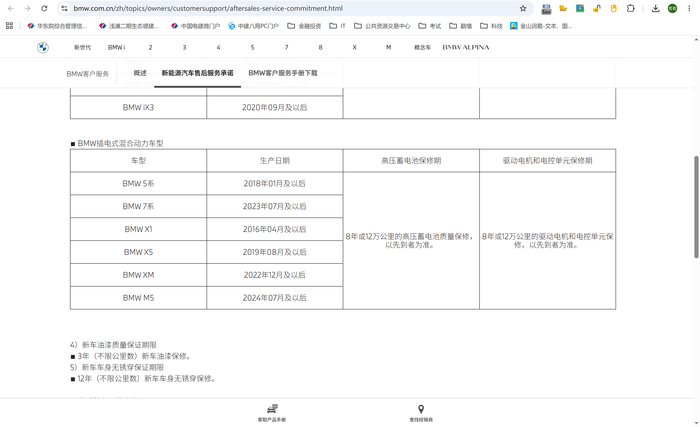
Task: Expand the 公共资源交易中心 bookmark folder
Action: pyautogui.click(x=382, y=26)
